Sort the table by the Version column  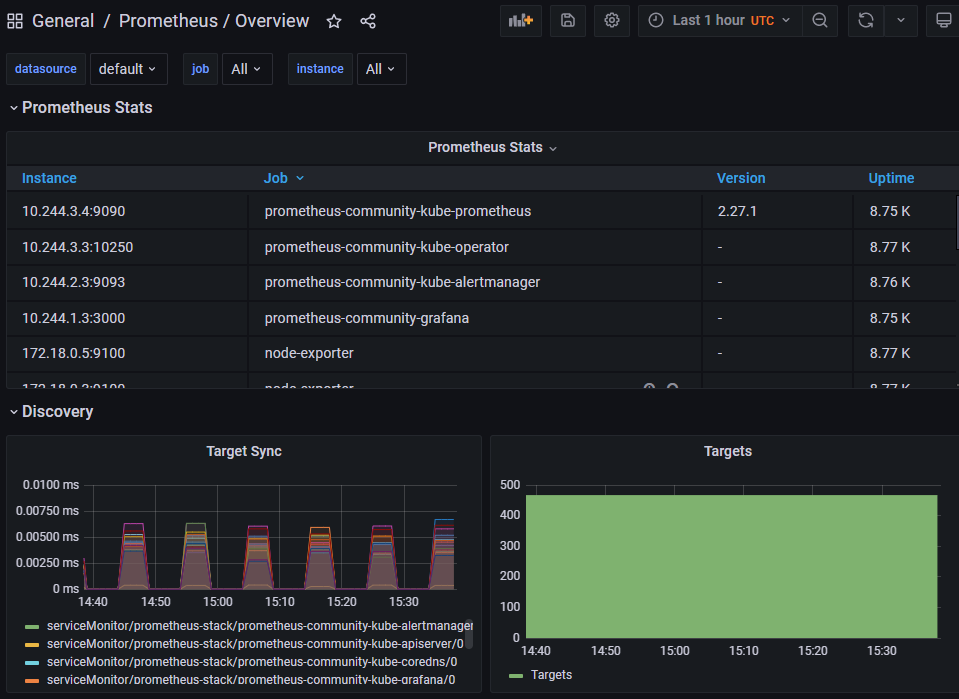[740, 178]
